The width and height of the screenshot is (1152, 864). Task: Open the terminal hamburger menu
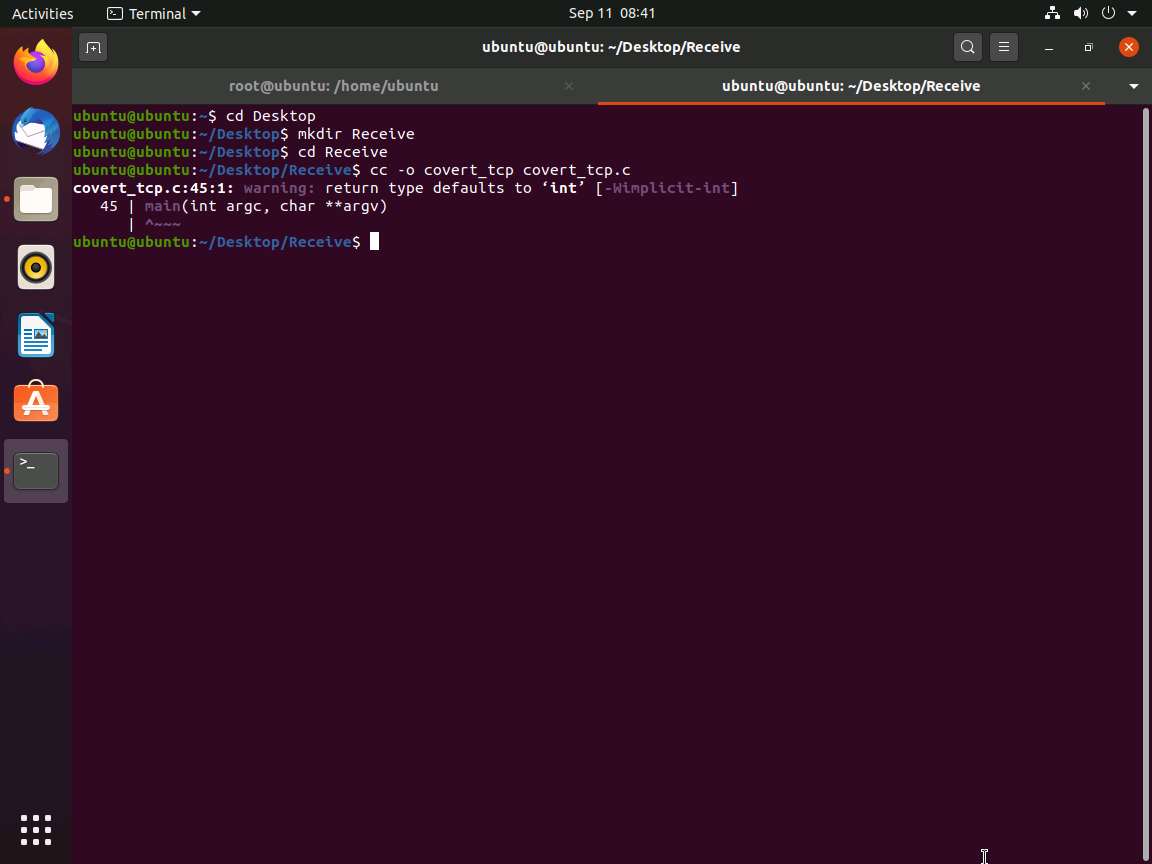coord(1004,47)
